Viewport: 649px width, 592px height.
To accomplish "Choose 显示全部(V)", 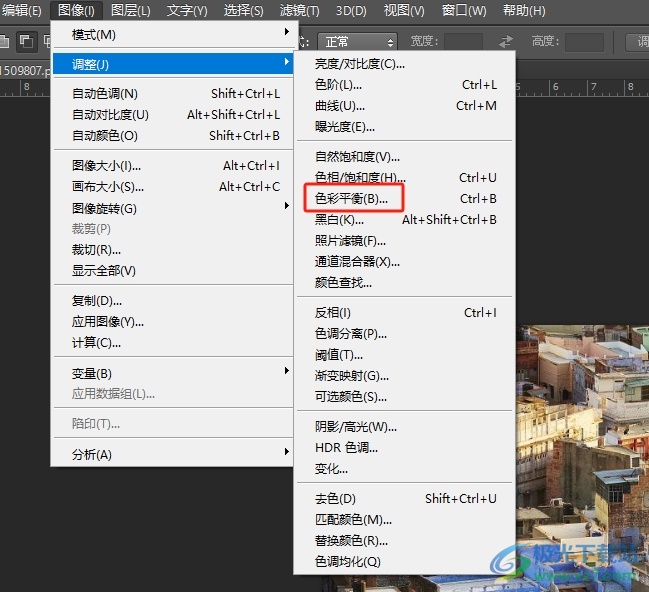I will (173, 271).
